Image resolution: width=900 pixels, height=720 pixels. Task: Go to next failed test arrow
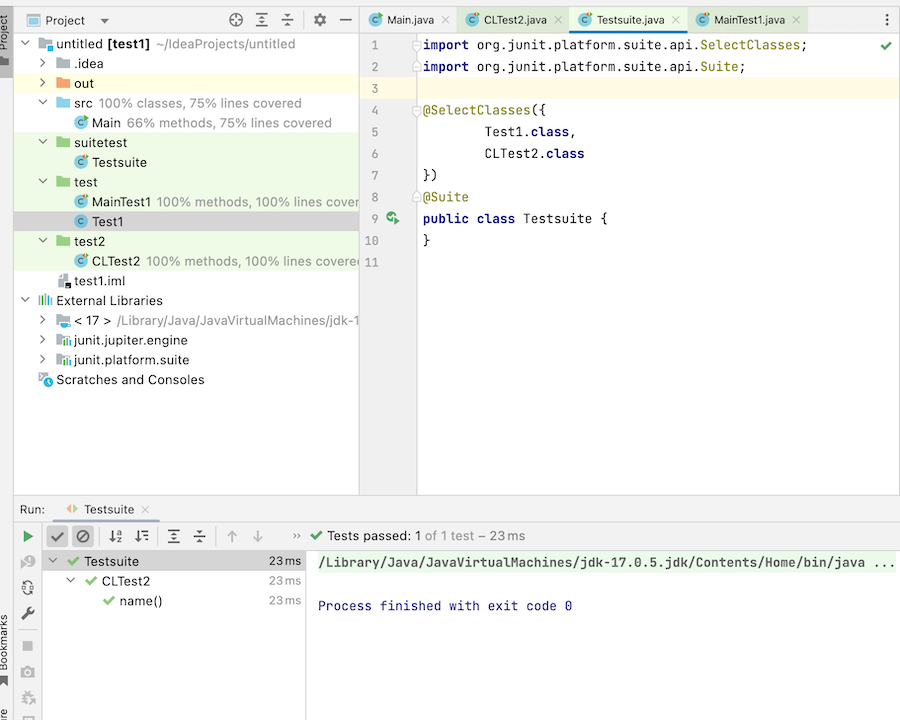pos(258,536)
